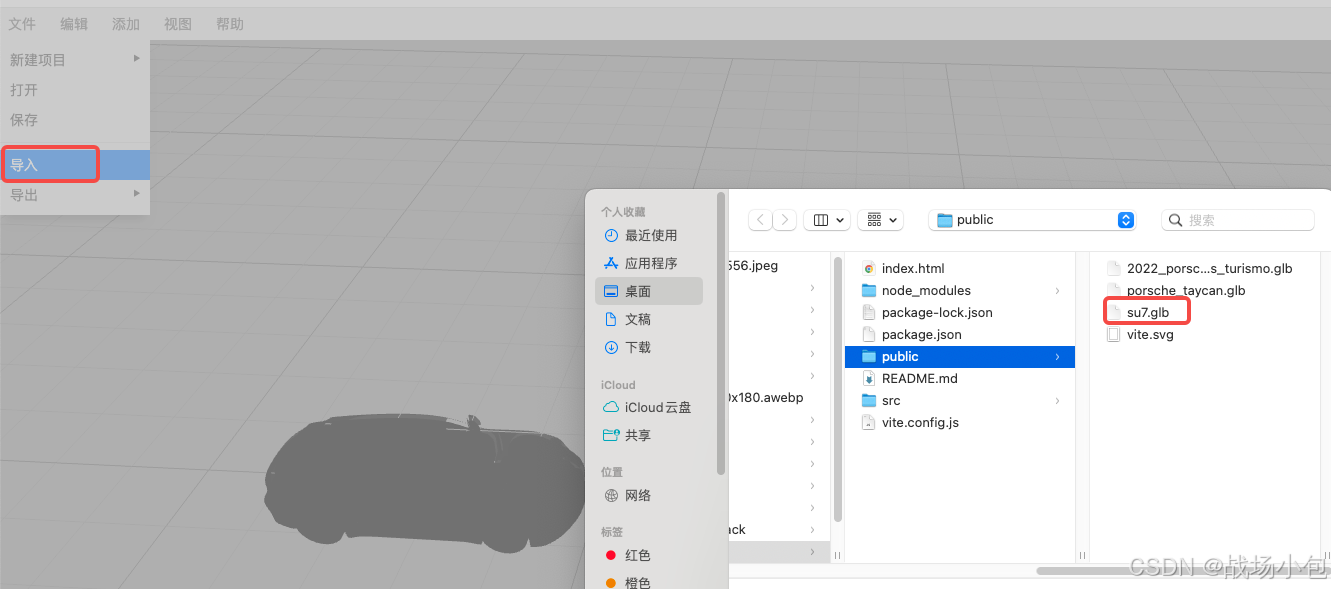Screen dimensions: 1331x589
Task: Click the iCloud cloud icon
Action: pyautogui.click(x=611, y=407)
